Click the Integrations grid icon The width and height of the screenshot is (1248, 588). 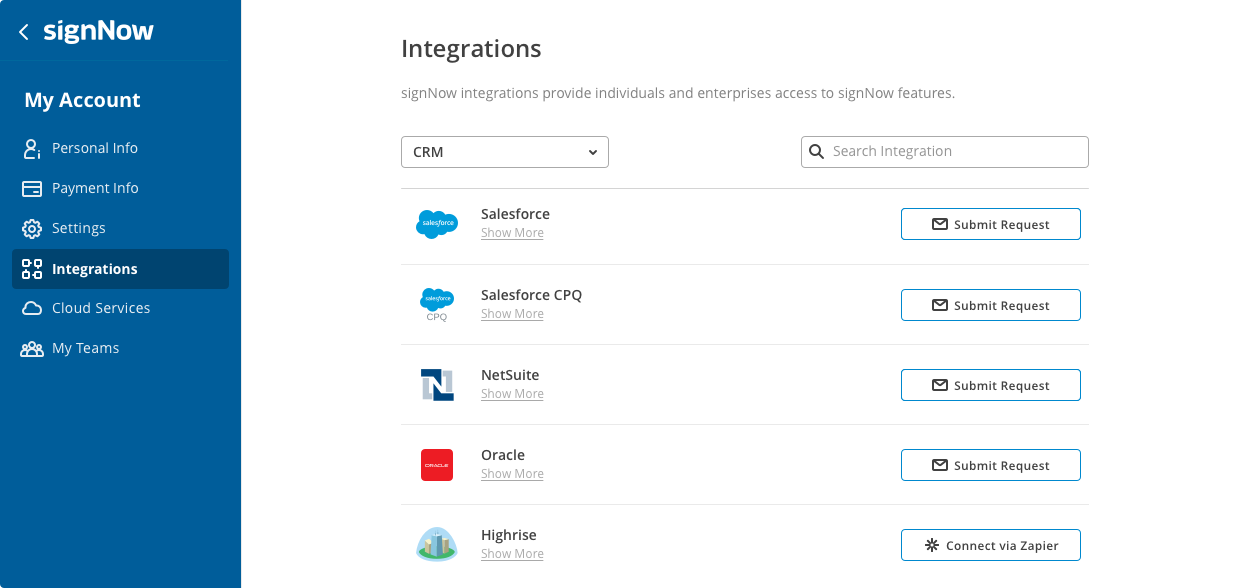31,268
